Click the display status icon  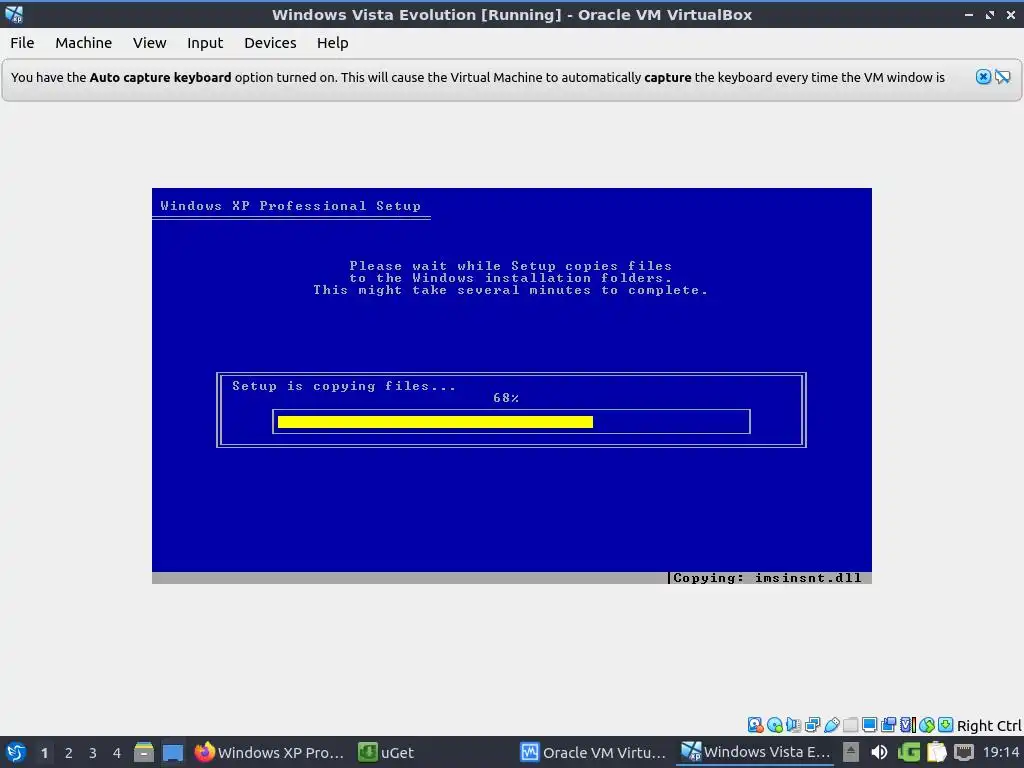point(869,725)
